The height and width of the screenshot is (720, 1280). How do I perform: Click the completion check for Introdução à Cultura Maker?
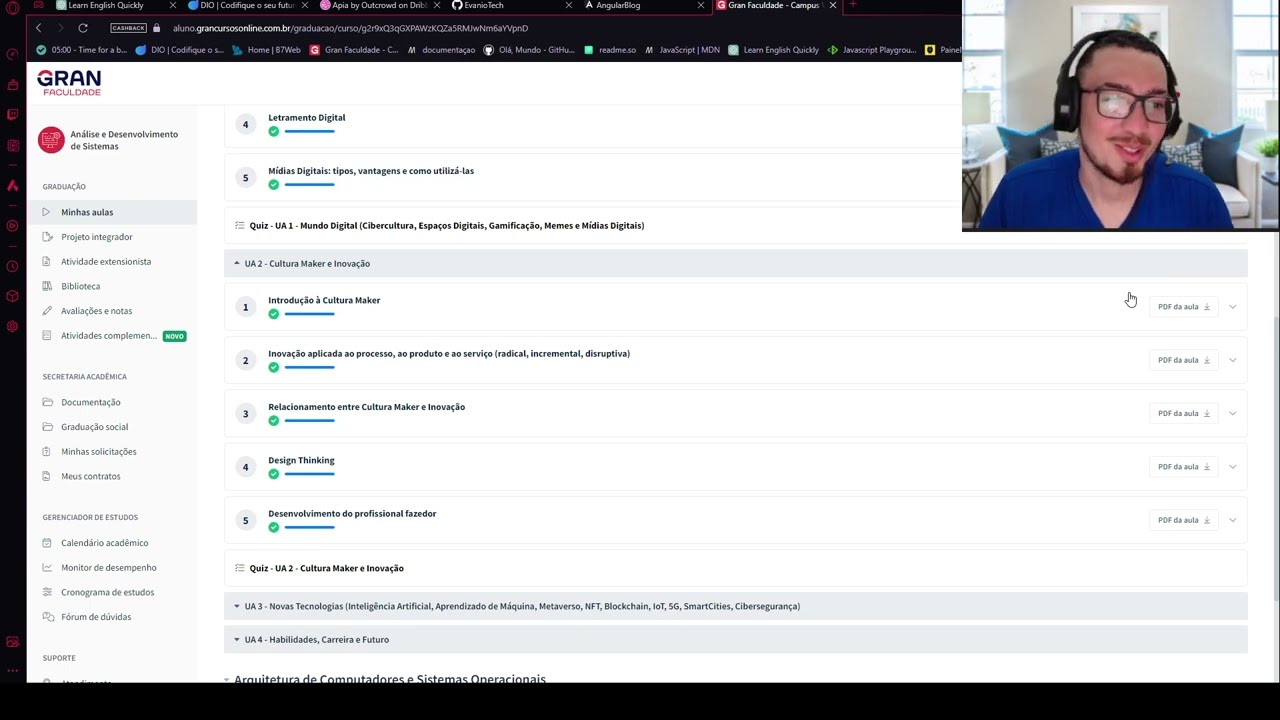click(274, 314)
